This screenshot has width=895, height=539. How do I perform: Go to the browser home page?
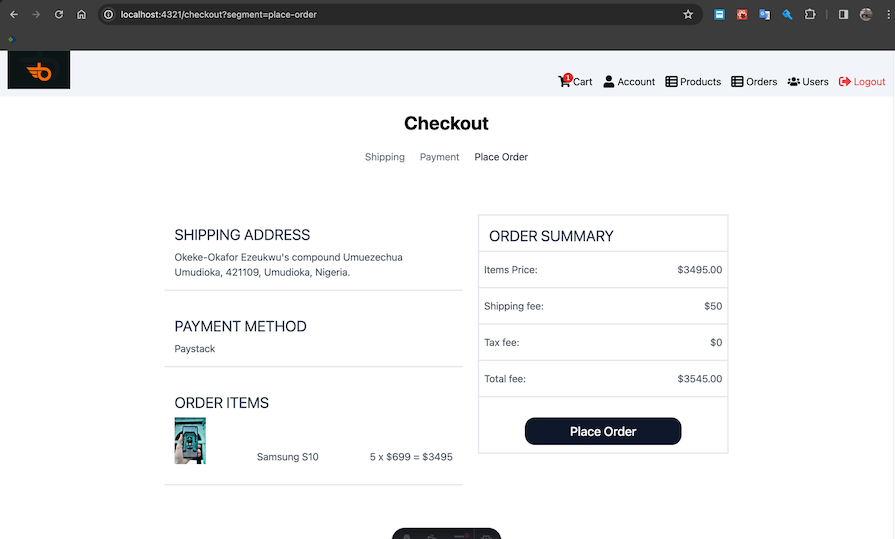[x=82, y=15]
